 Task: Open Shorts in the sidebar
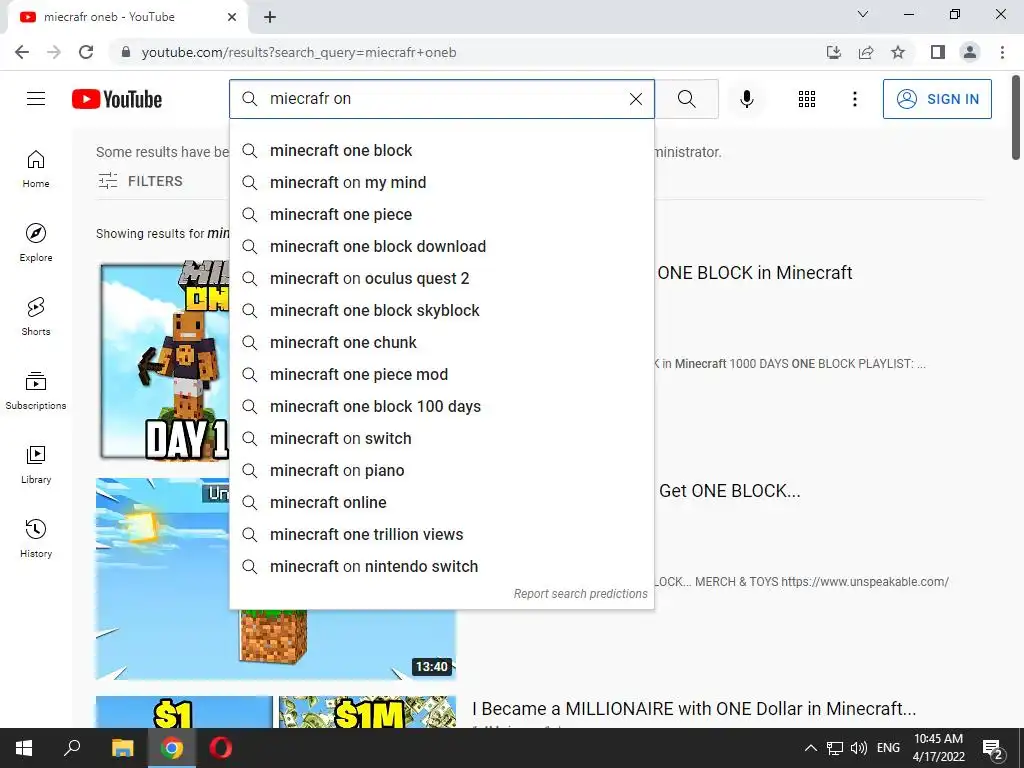pyautogui.click(x=36, y=317)
